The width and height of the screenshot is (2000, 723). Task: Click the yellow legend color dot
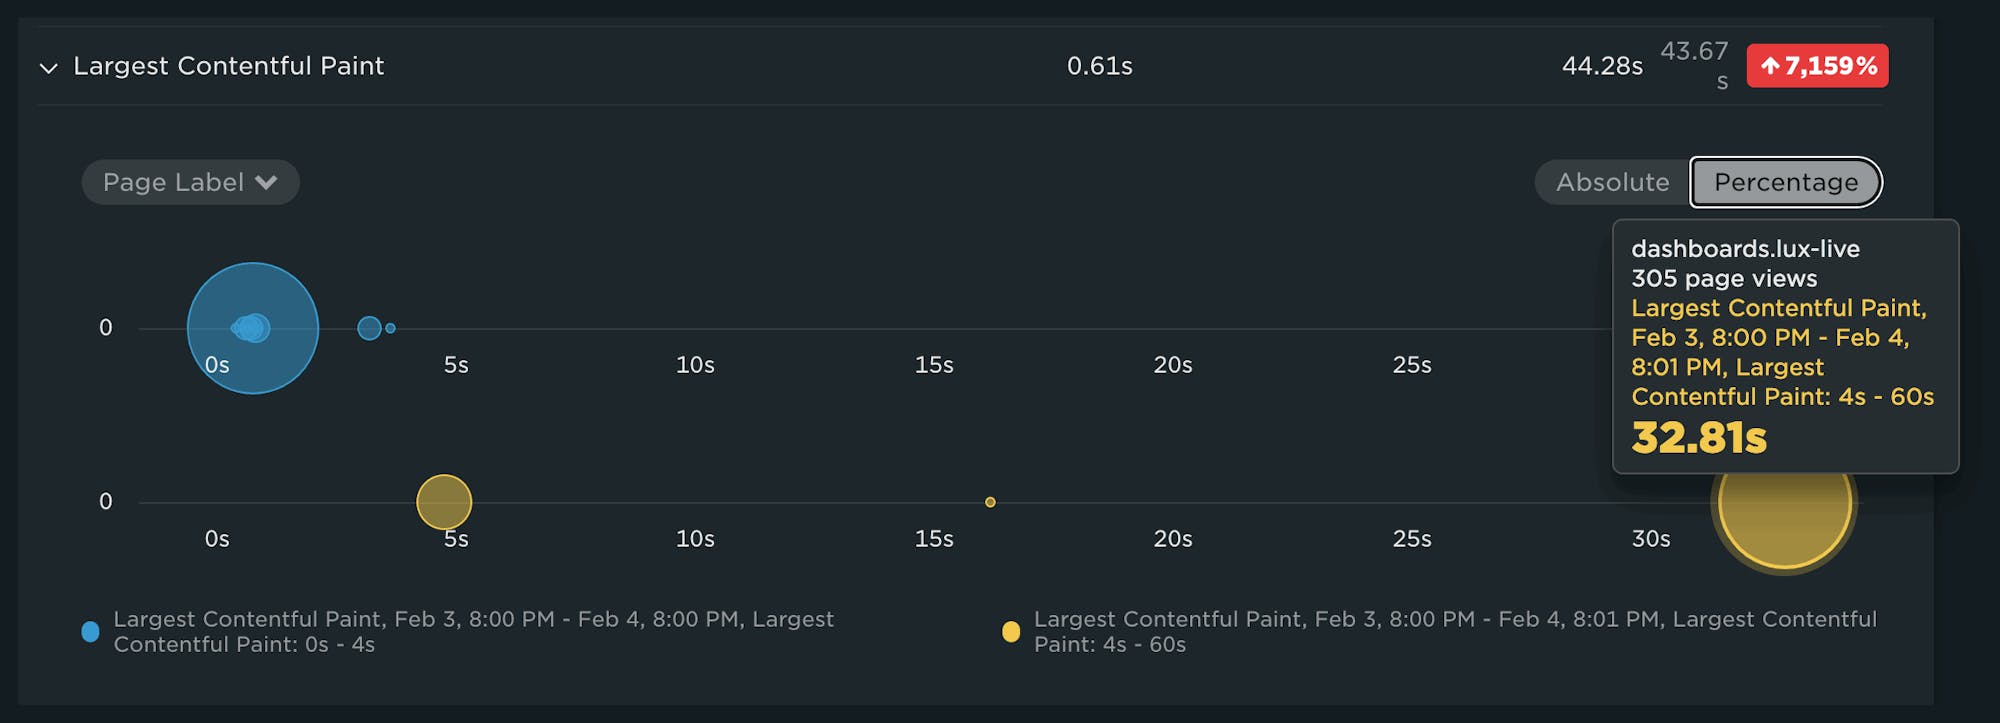tap(1011, 632)
